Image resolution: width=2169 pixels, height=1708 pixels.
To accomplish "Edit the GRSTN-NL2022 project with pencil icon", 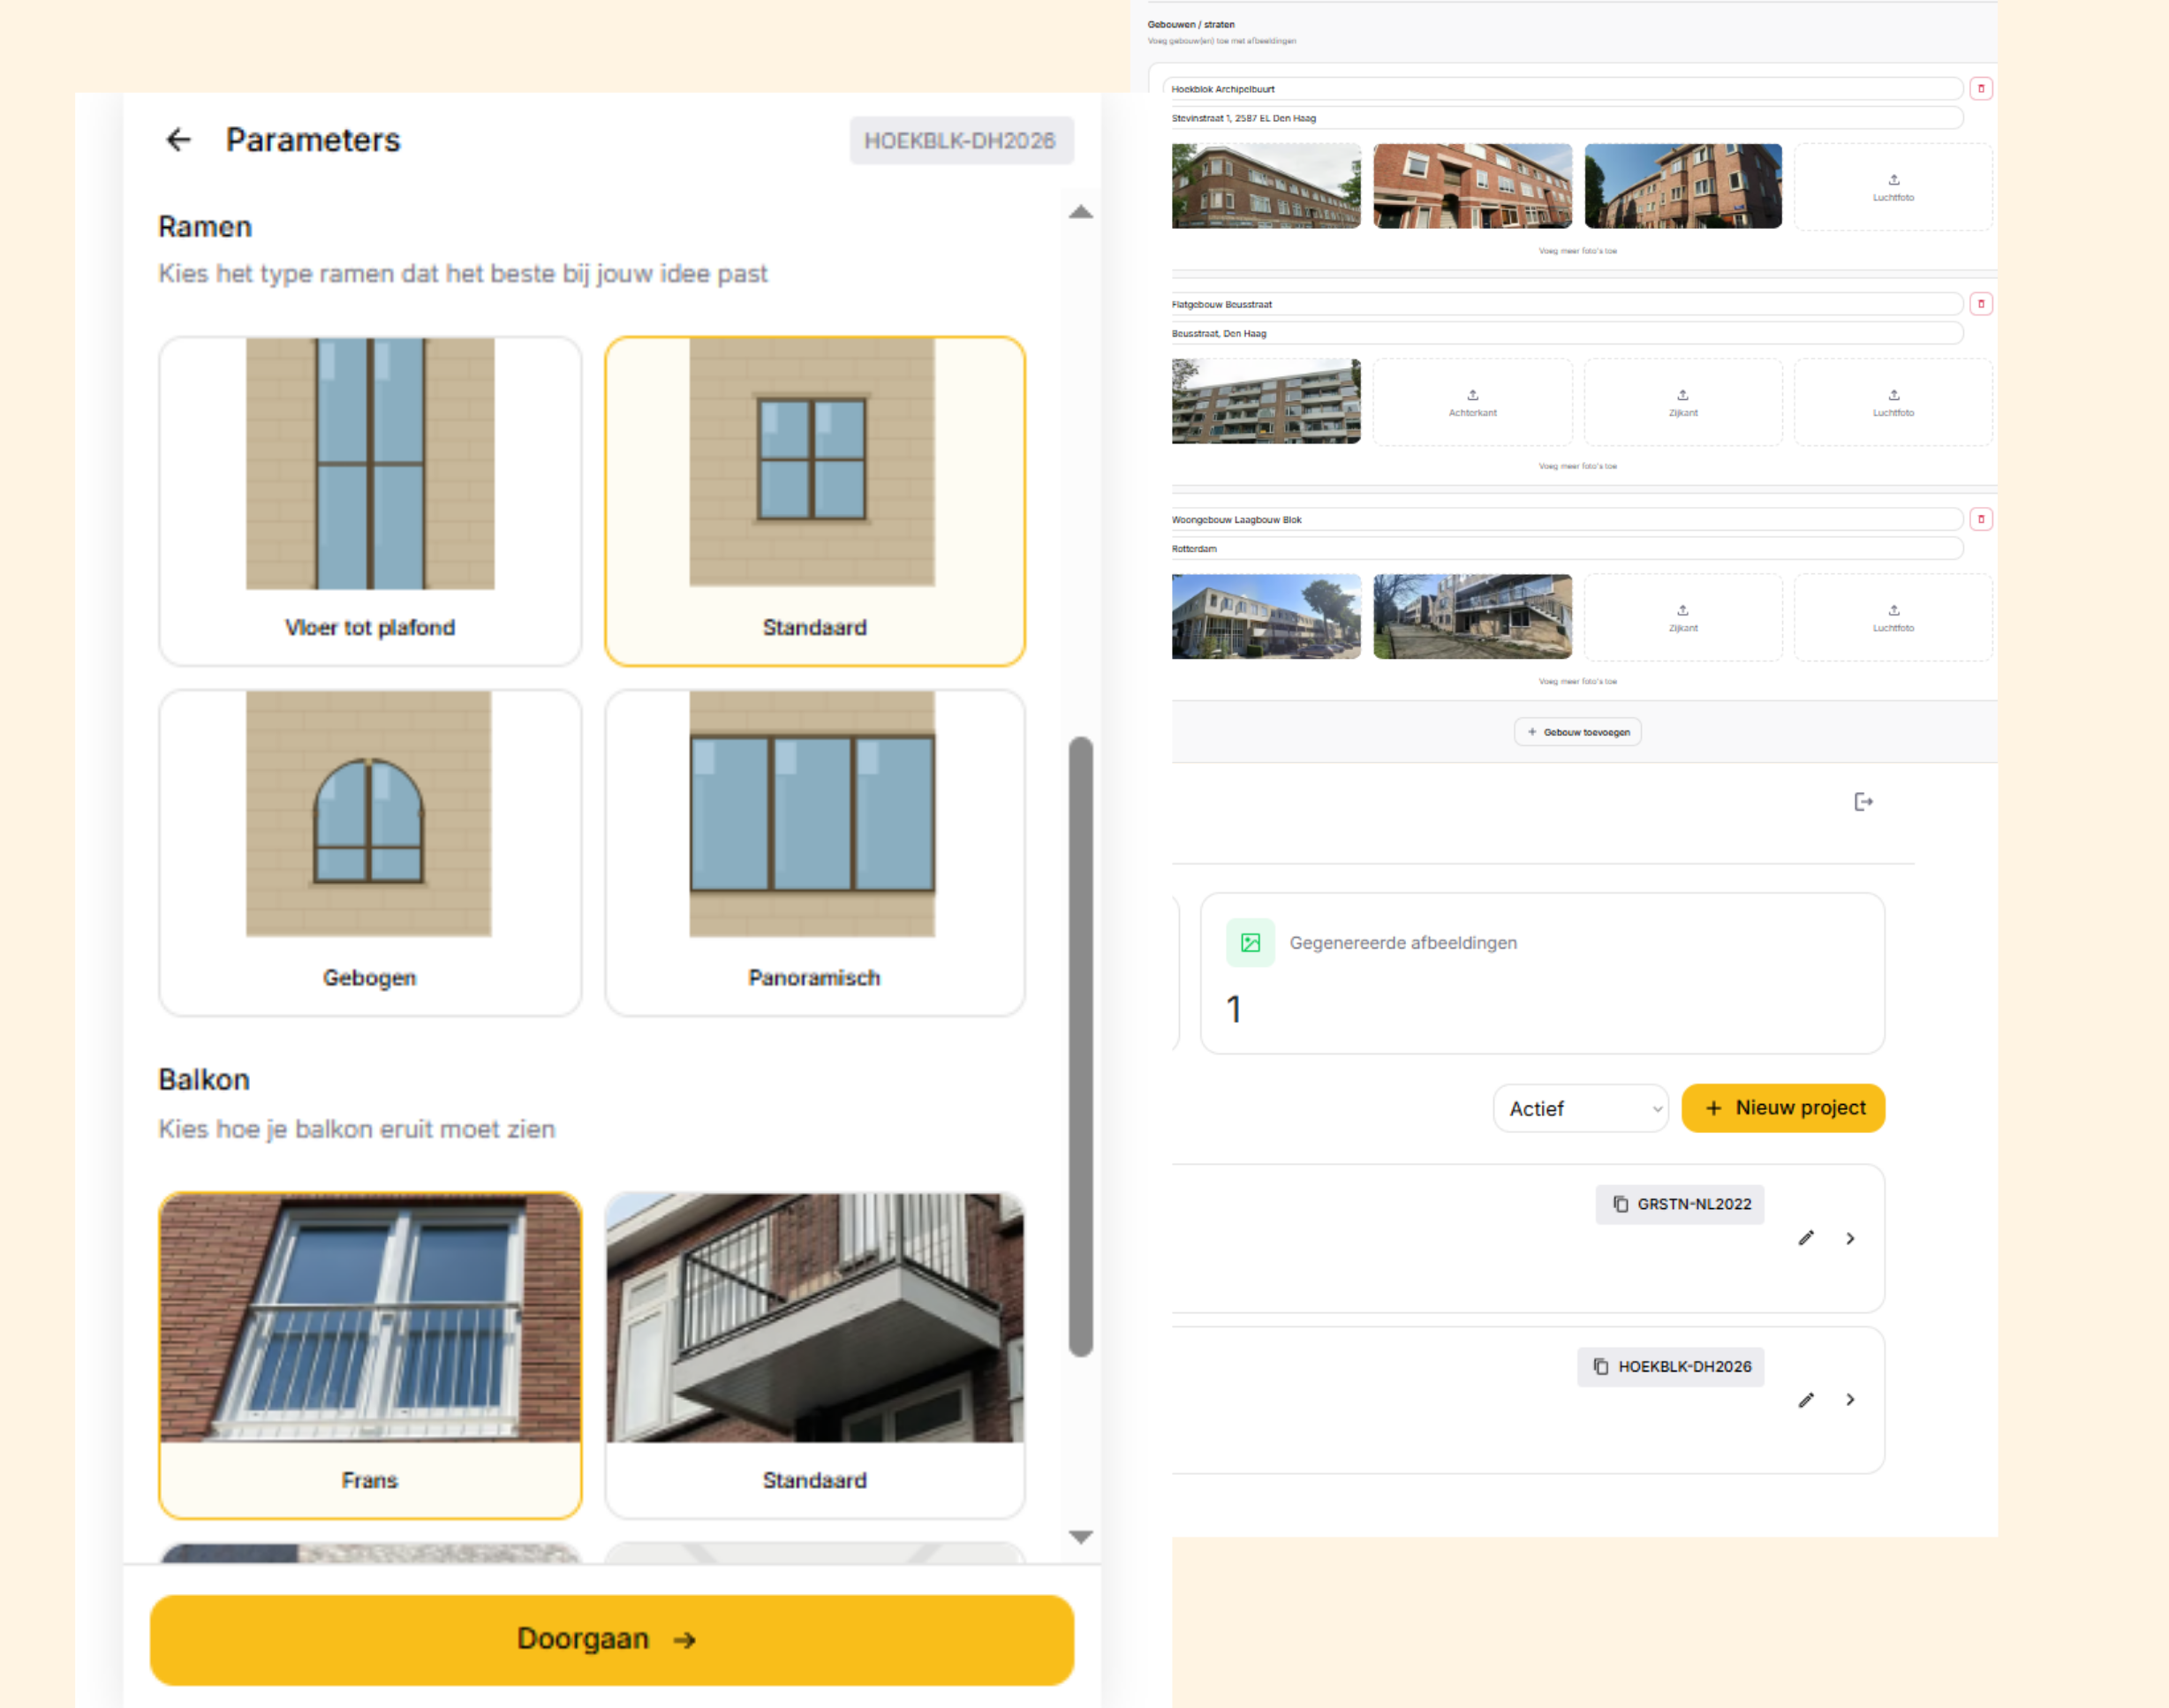I will (1806, 1238).
